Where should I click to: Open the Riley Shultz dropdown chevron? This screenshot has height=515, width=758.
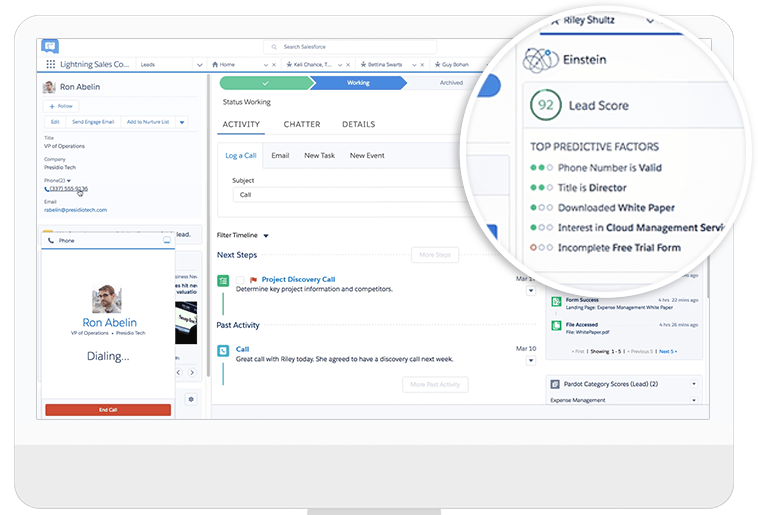(650, 20)
